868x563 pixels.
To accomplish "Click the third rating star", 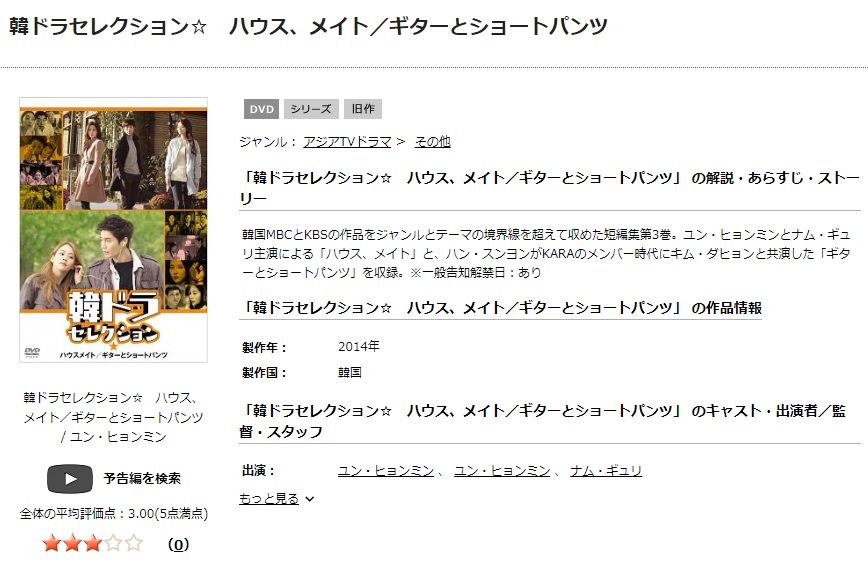I will click(x=92, y=543).
